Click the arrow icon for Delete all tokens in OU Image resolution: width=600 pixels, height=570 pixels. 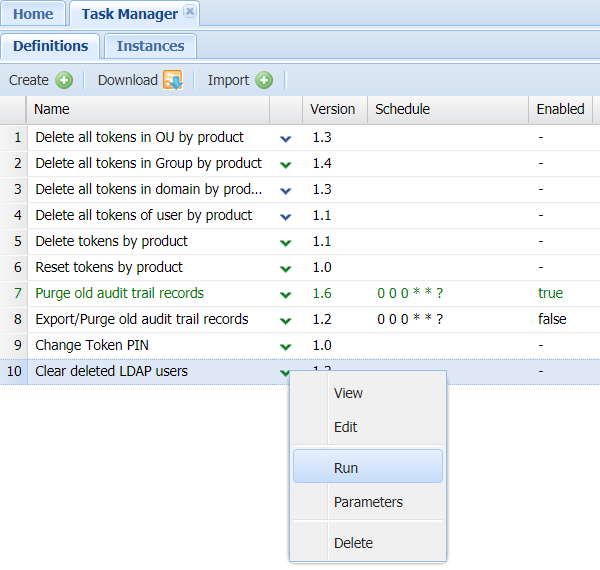click(286, 138)
